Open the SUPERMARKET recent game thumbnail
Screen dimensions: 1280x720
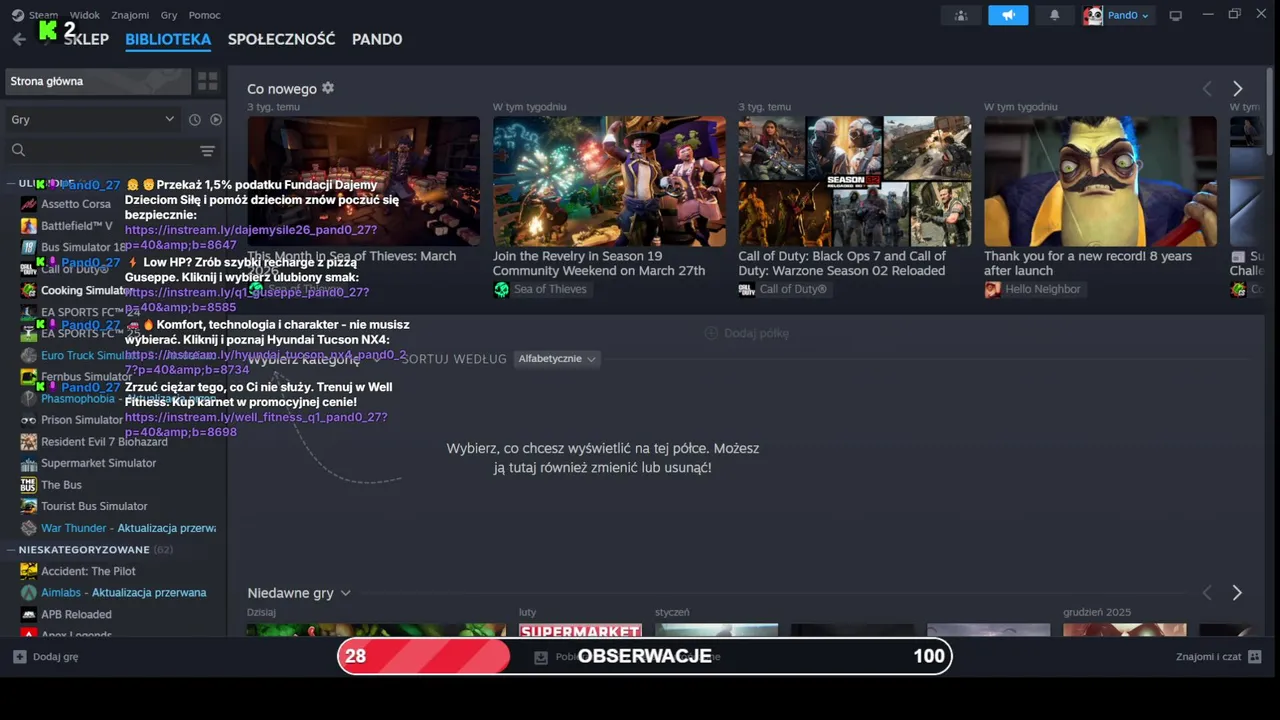pyautogui.click(x=580, y=630)
